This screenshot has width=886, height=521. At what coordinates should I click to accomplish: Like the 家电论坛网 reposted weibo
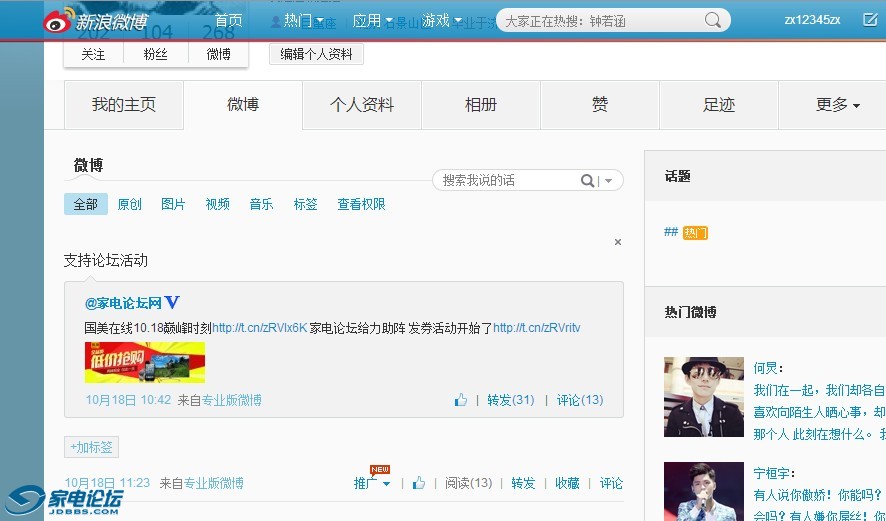[461, 400]
